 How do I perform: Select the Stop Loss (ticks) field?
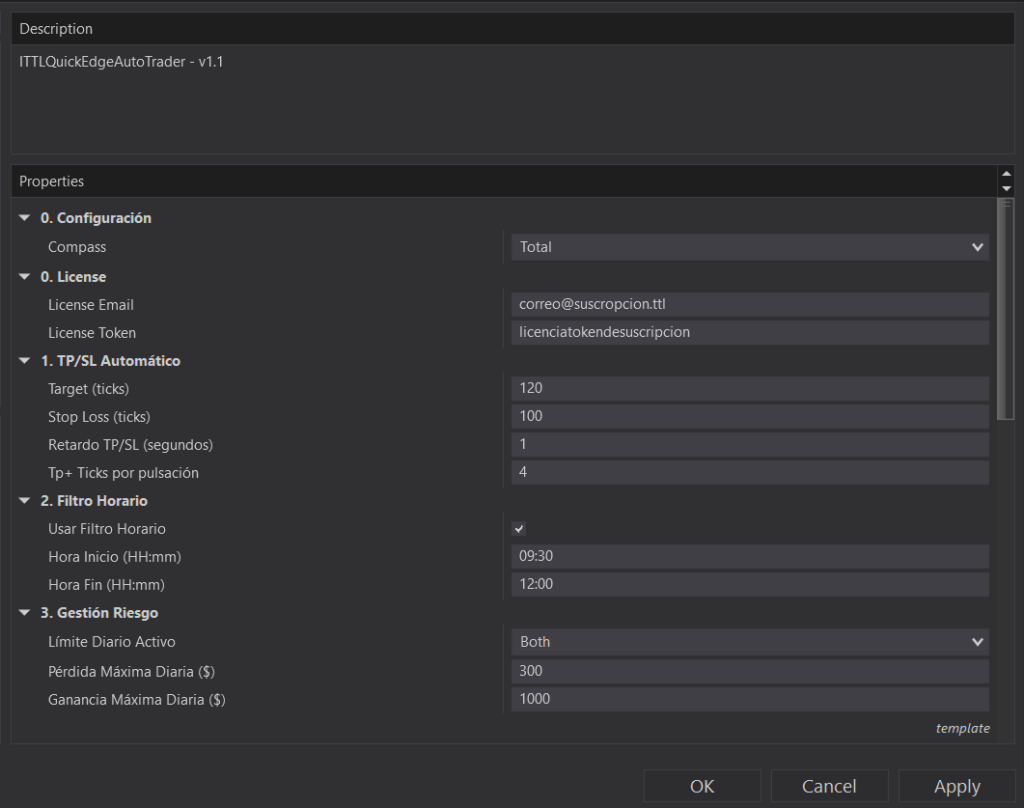[x=749, y=416]
